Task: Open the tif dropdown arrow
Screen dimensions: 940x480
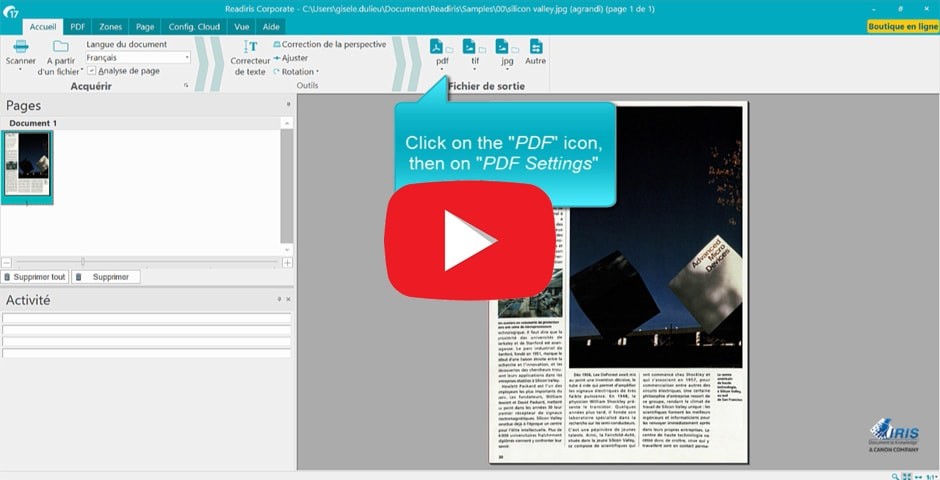Action: 475,70
